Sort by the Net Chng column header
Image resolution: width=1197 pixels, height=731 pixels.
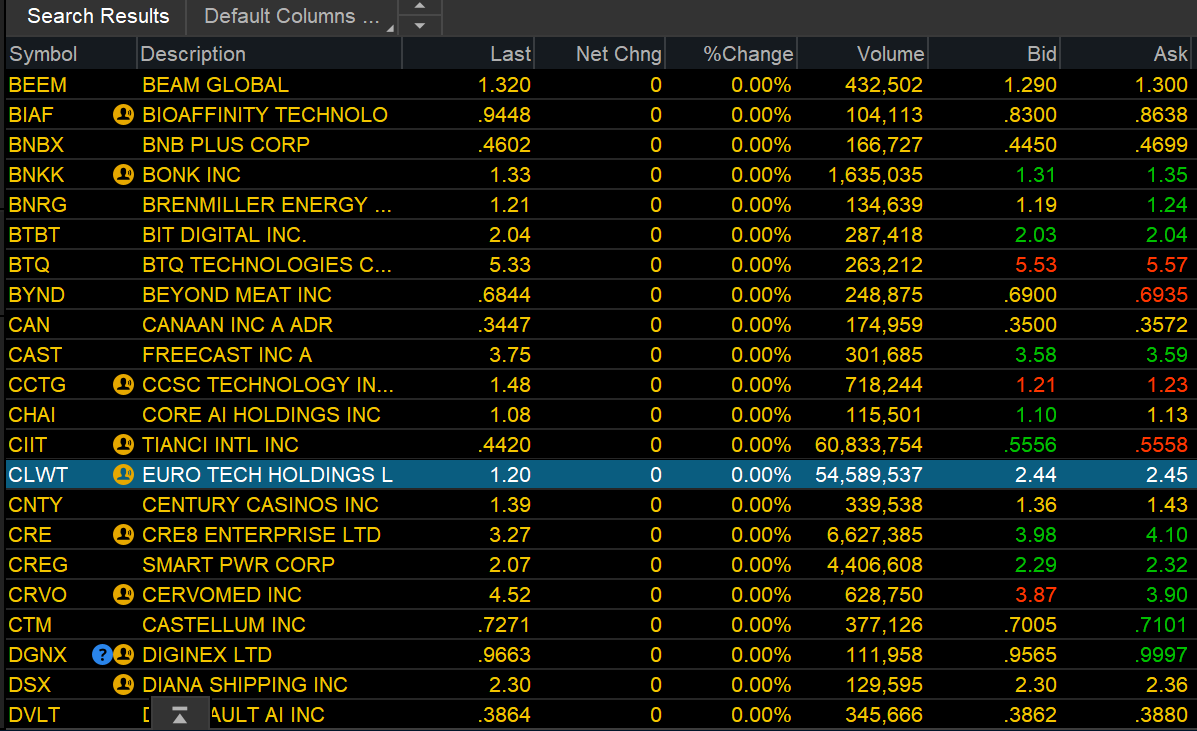pos(599,54)
